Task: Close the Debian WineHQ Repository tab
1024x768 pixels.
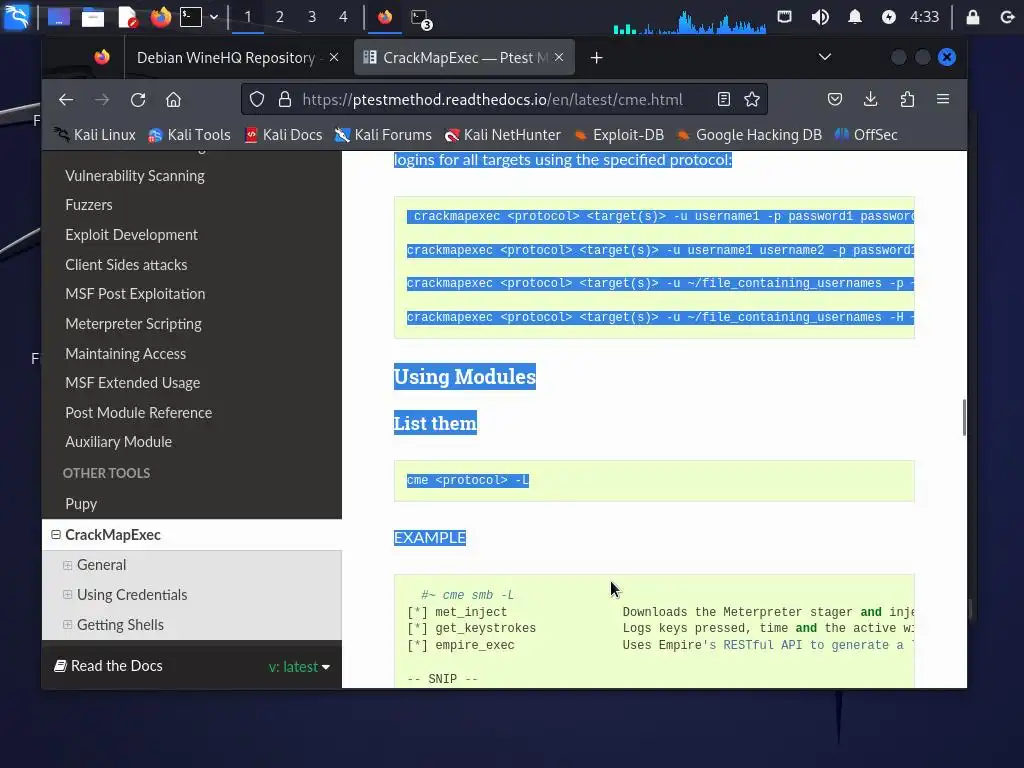Action: 334,57
